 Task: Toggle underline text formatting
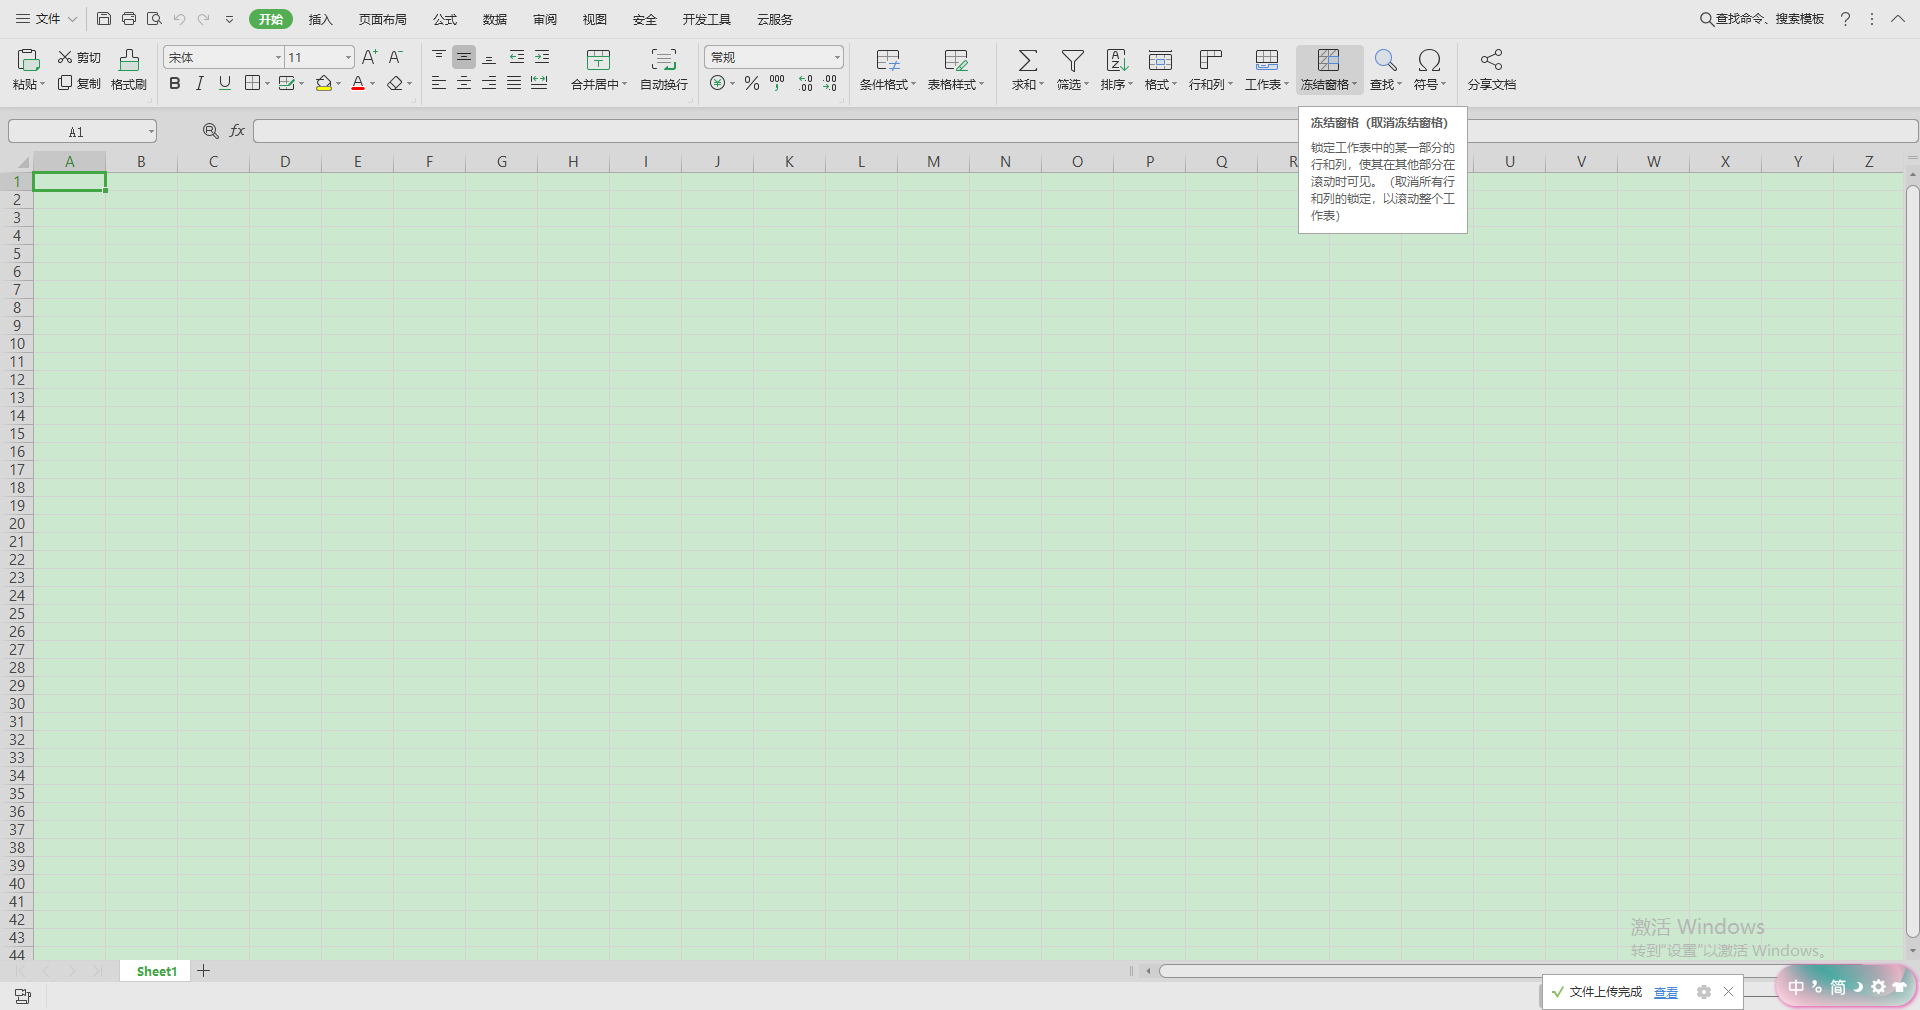225,83
